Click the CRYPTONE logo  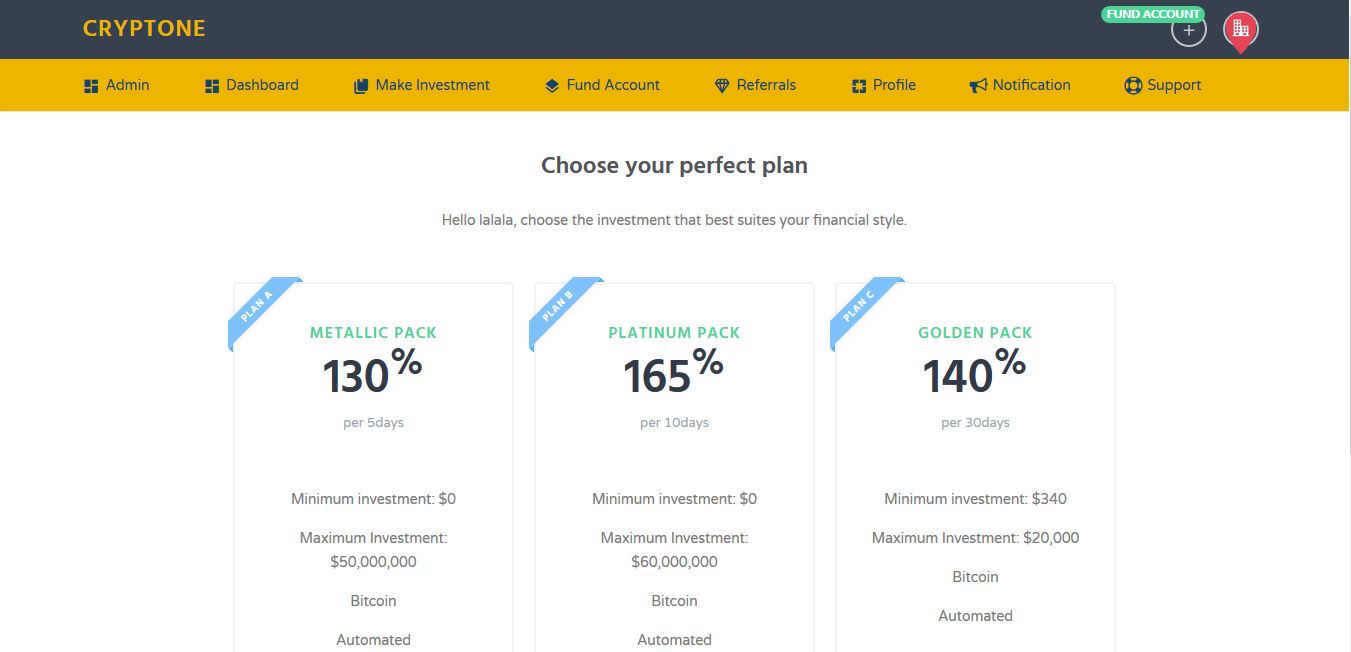(144, 28)
